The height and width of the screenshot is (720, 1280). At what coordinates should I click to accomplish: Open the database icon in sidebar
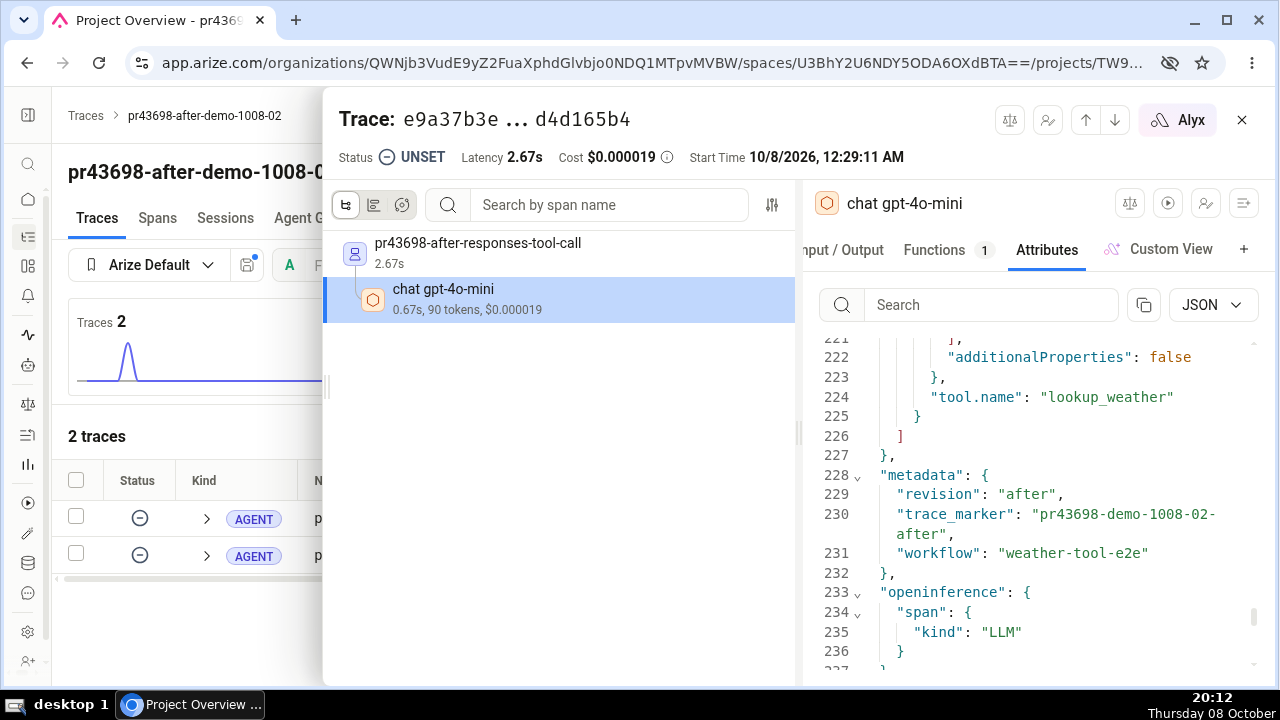pyautogui.click(x=28, y=563)
